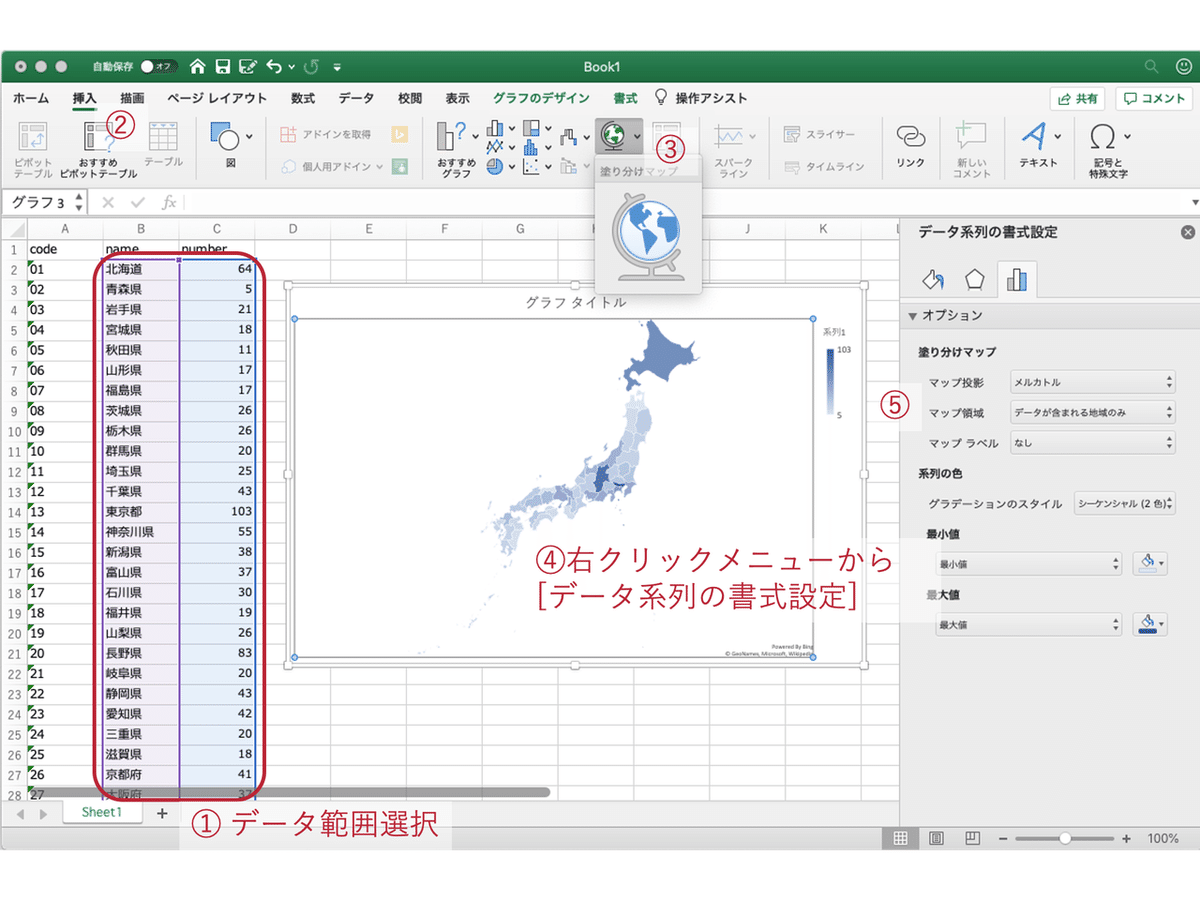Click the 図 shapes icon

(x=223, y=137)
